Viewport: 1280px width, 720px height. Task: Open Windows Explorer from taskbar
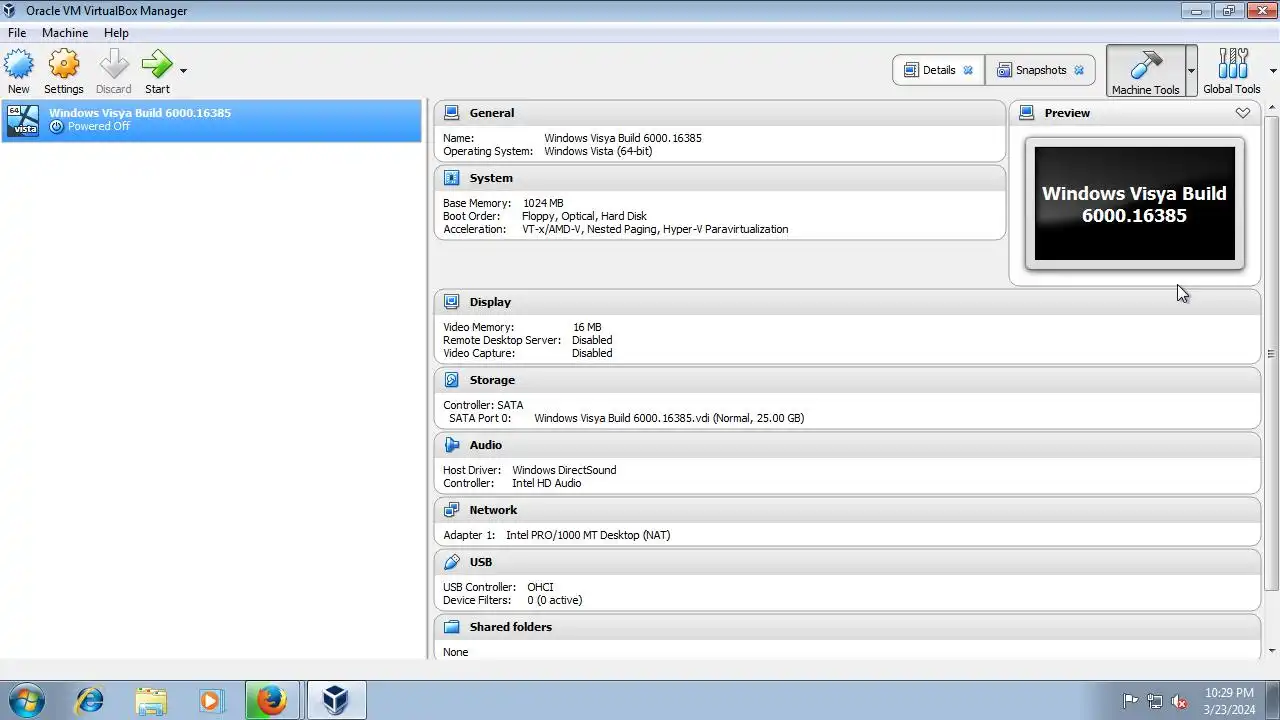pyautogui.click(x=150, y=700)
